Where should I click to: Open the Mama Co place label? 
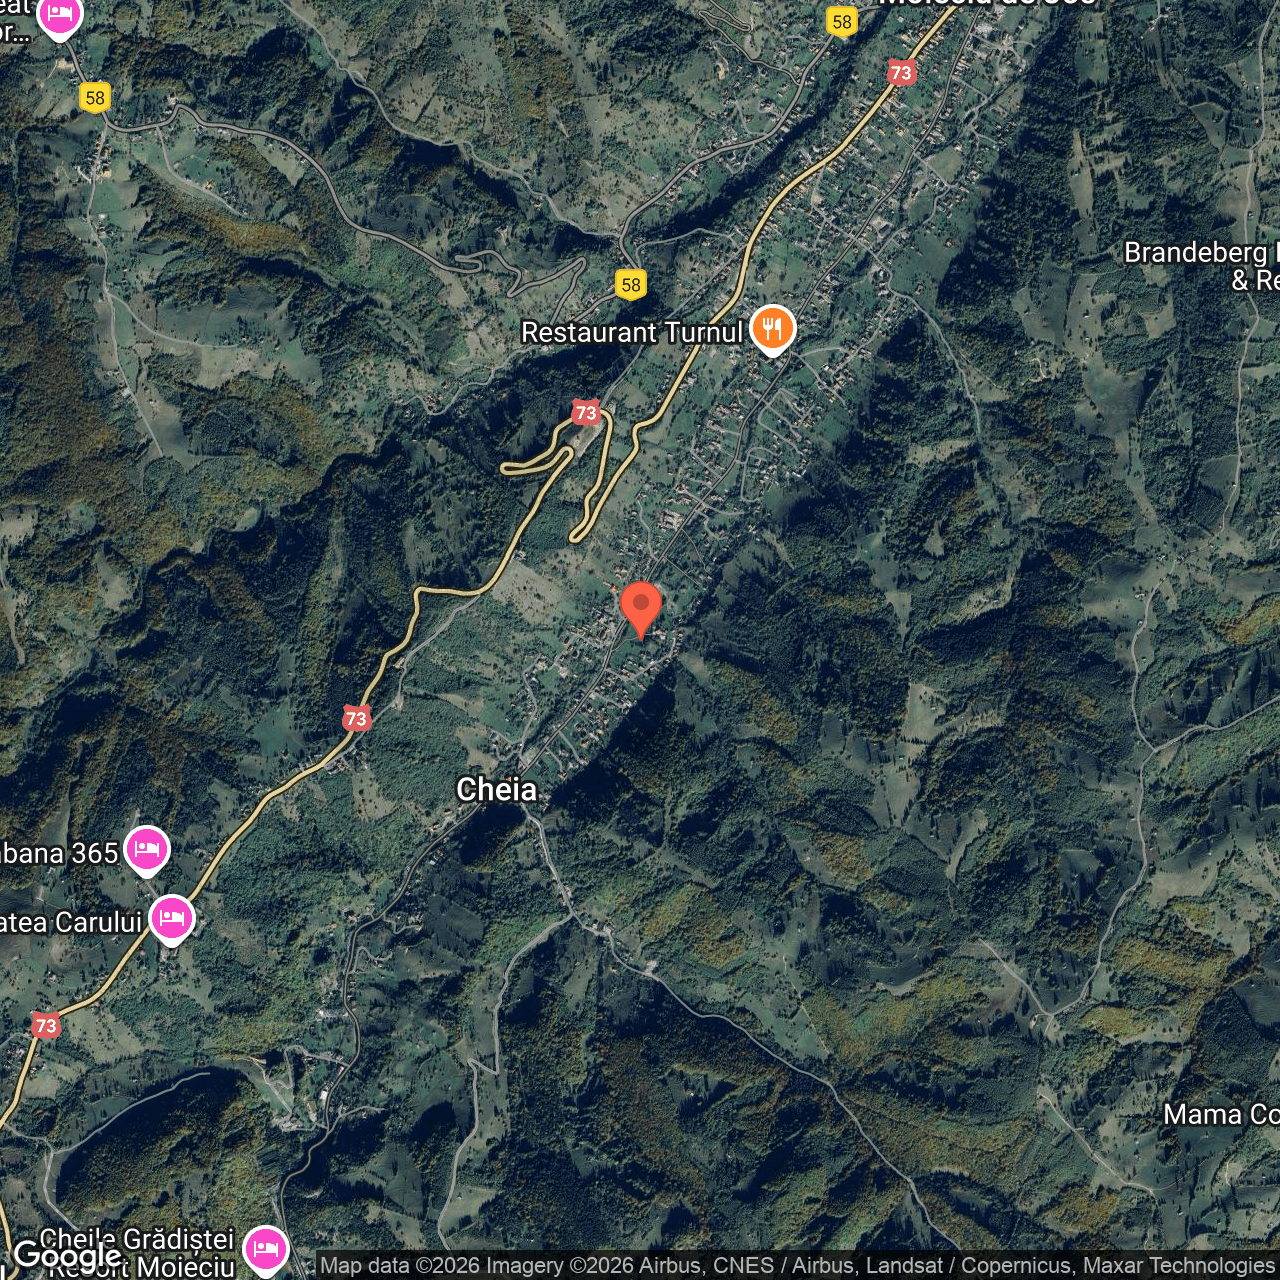click(x=1220, y=1114)
